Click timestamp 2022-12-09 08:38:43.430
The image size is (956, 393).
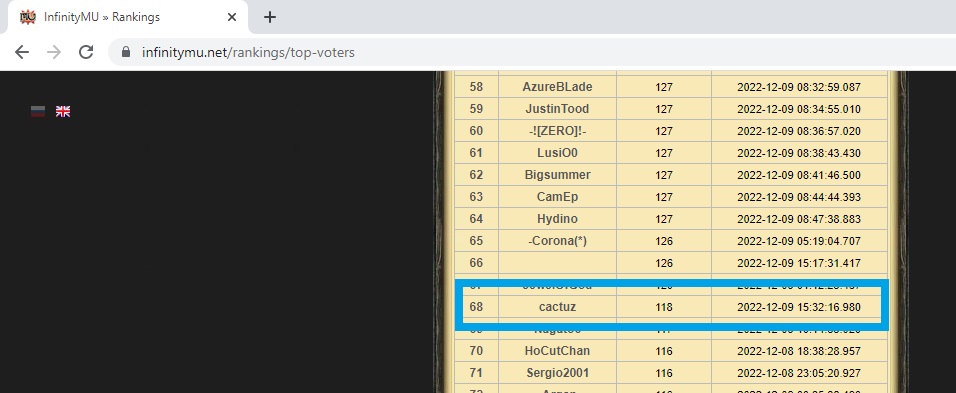799,154
